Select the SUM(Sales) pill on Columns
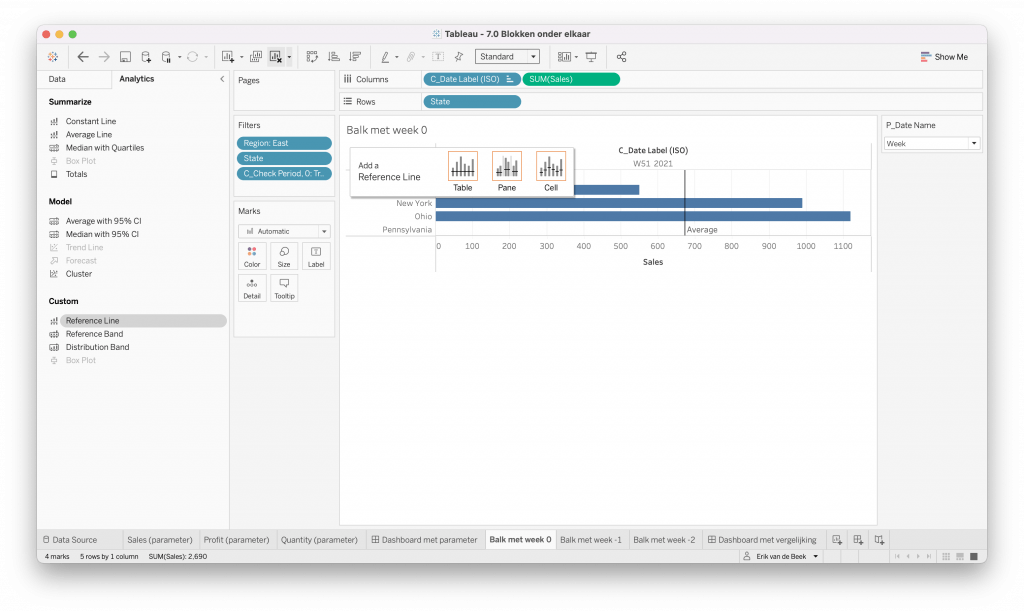 (570, 79)
